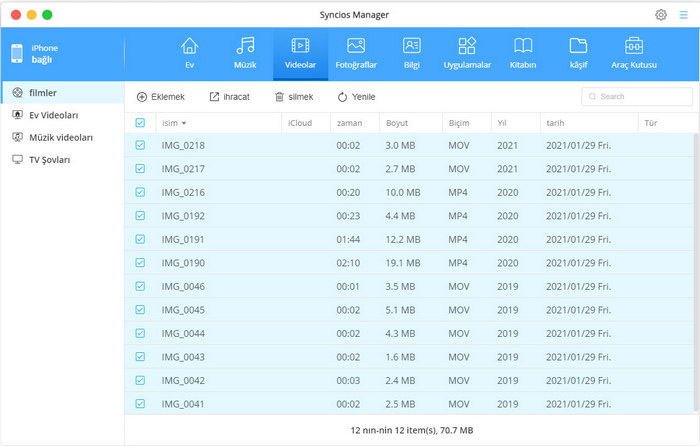
Task: Open the Müzik music note icon
Action: tap(245, 46)
